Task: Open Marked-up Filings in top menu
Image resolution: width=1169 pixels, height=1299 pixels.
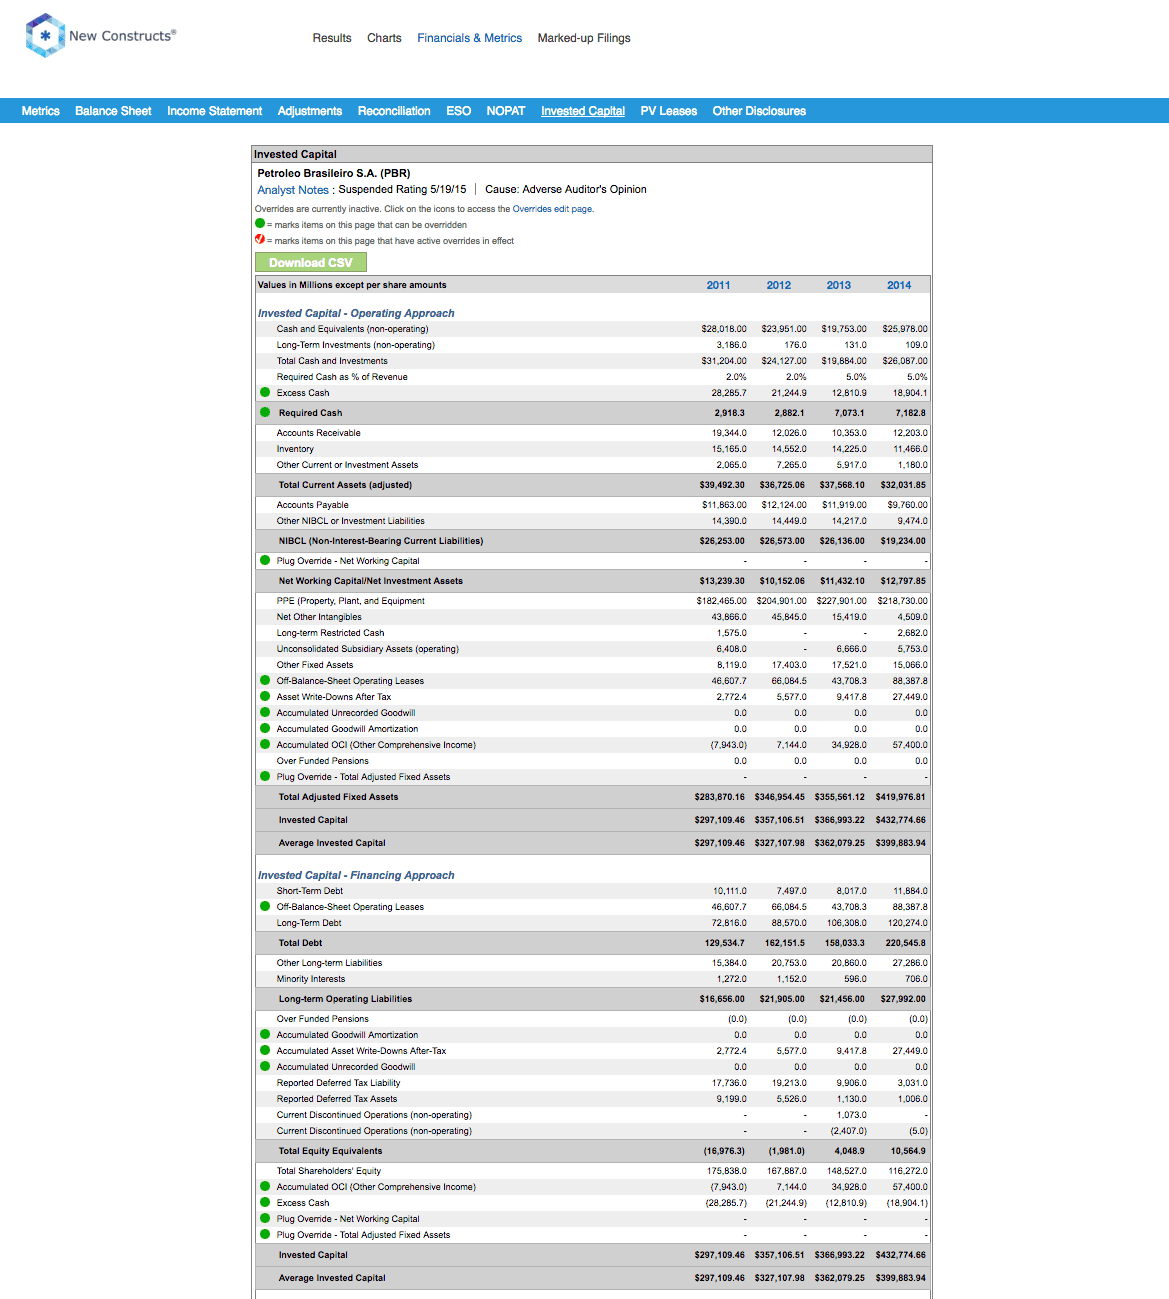Action: 584,38
